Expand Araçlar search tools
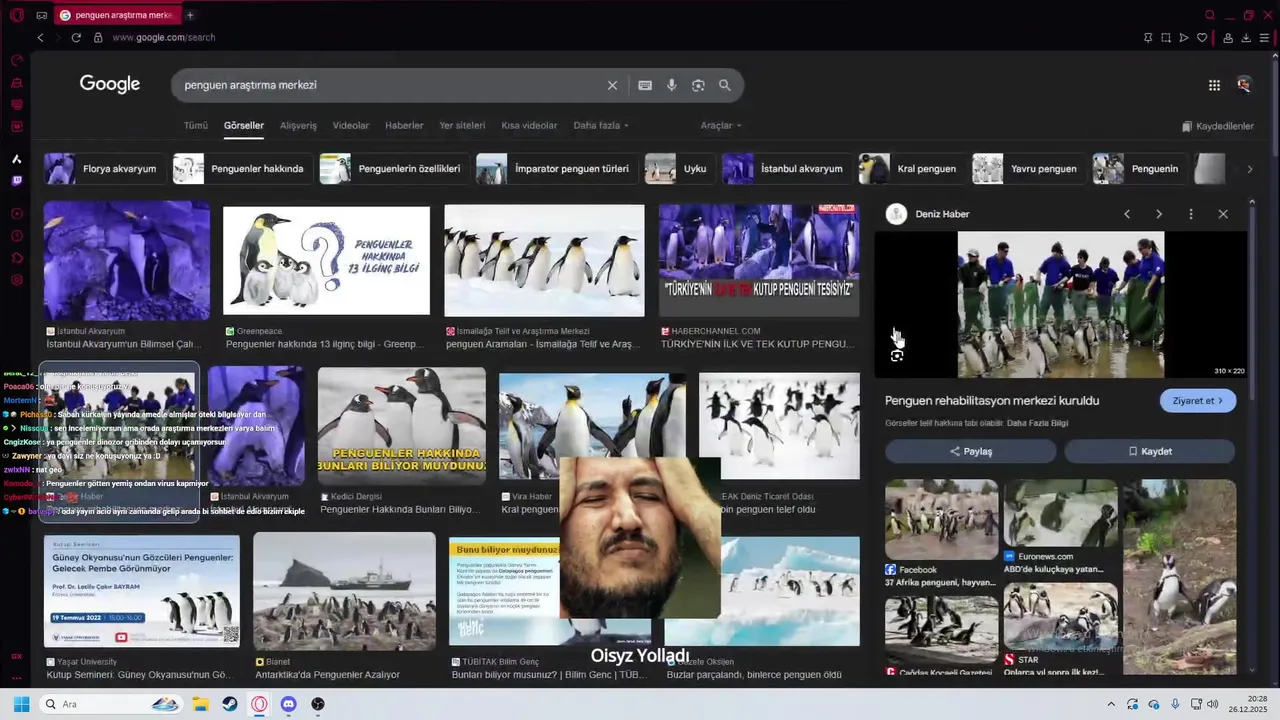The width and height of the screenshot is (1280, 720). tap(721, 126)
